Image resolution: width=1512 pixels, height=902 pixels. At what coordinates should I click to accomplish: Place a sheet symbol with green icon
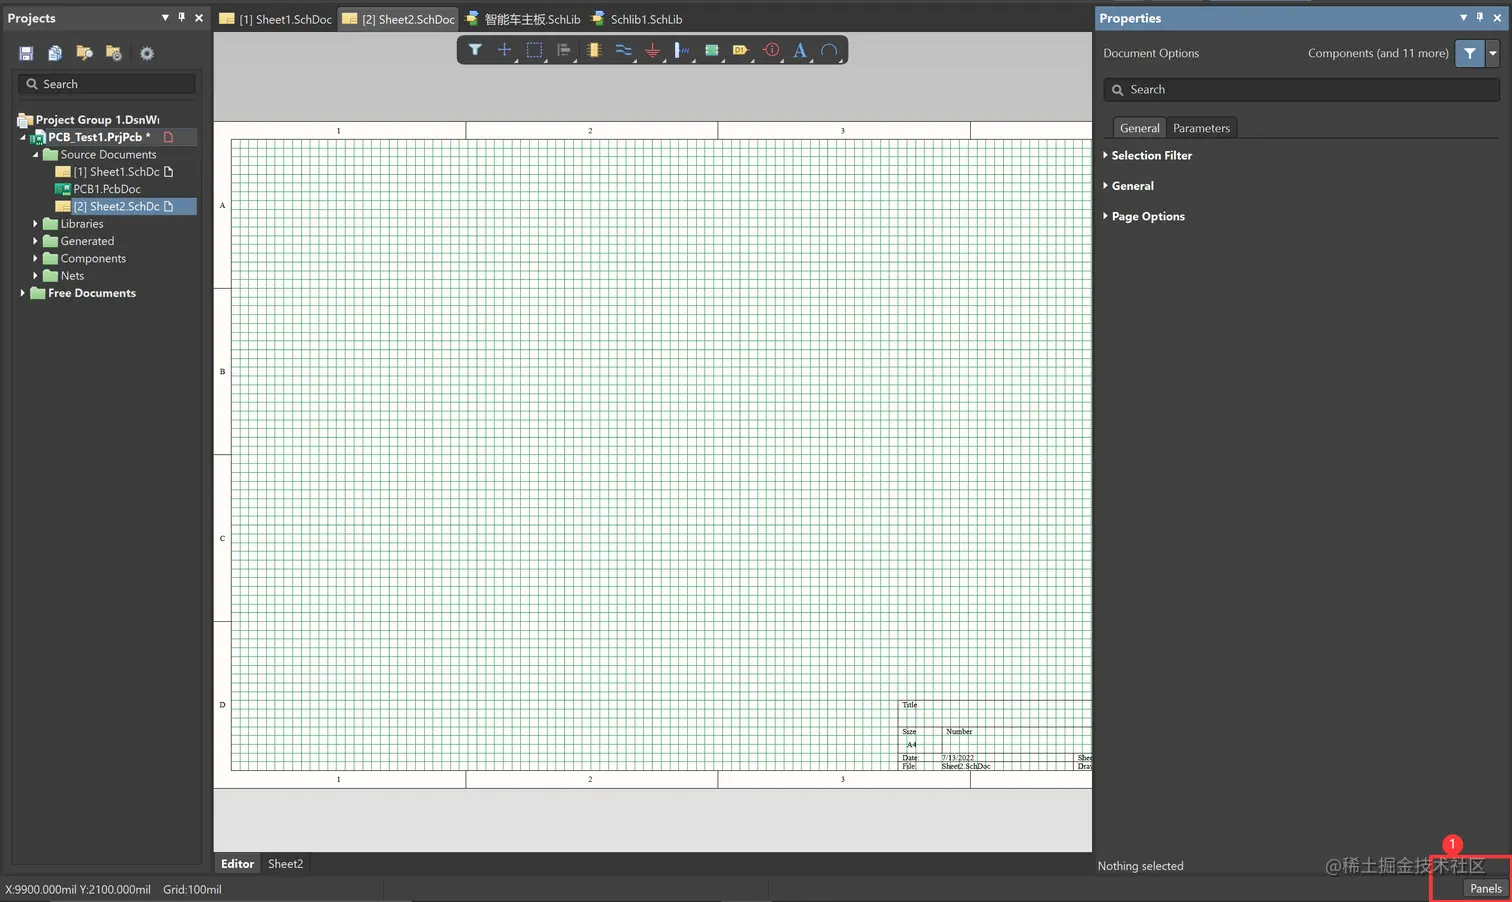coord(712,50)
